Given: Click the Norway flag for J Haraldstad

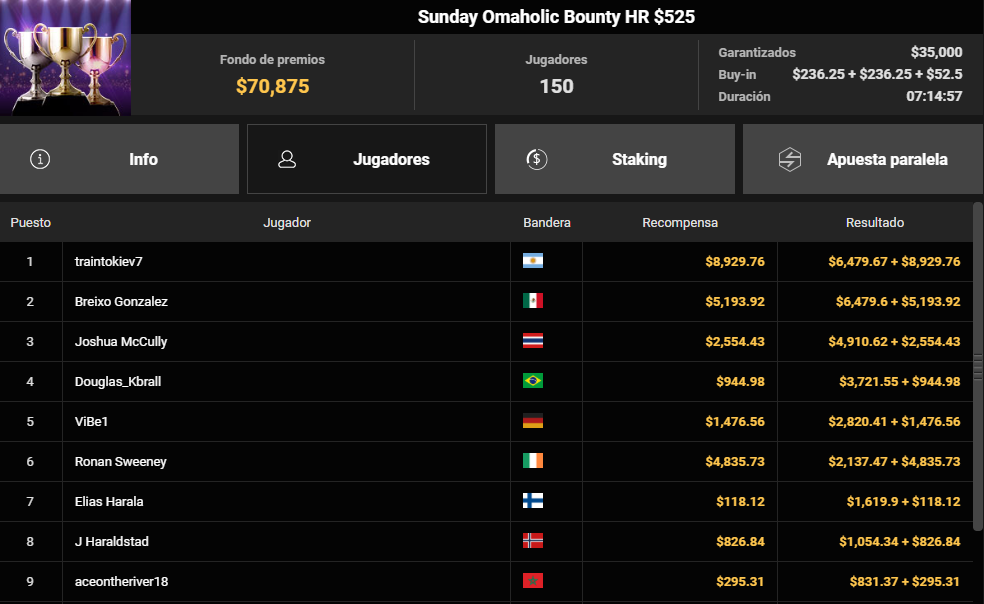Looking at the screenshot, I should [533, 541].
